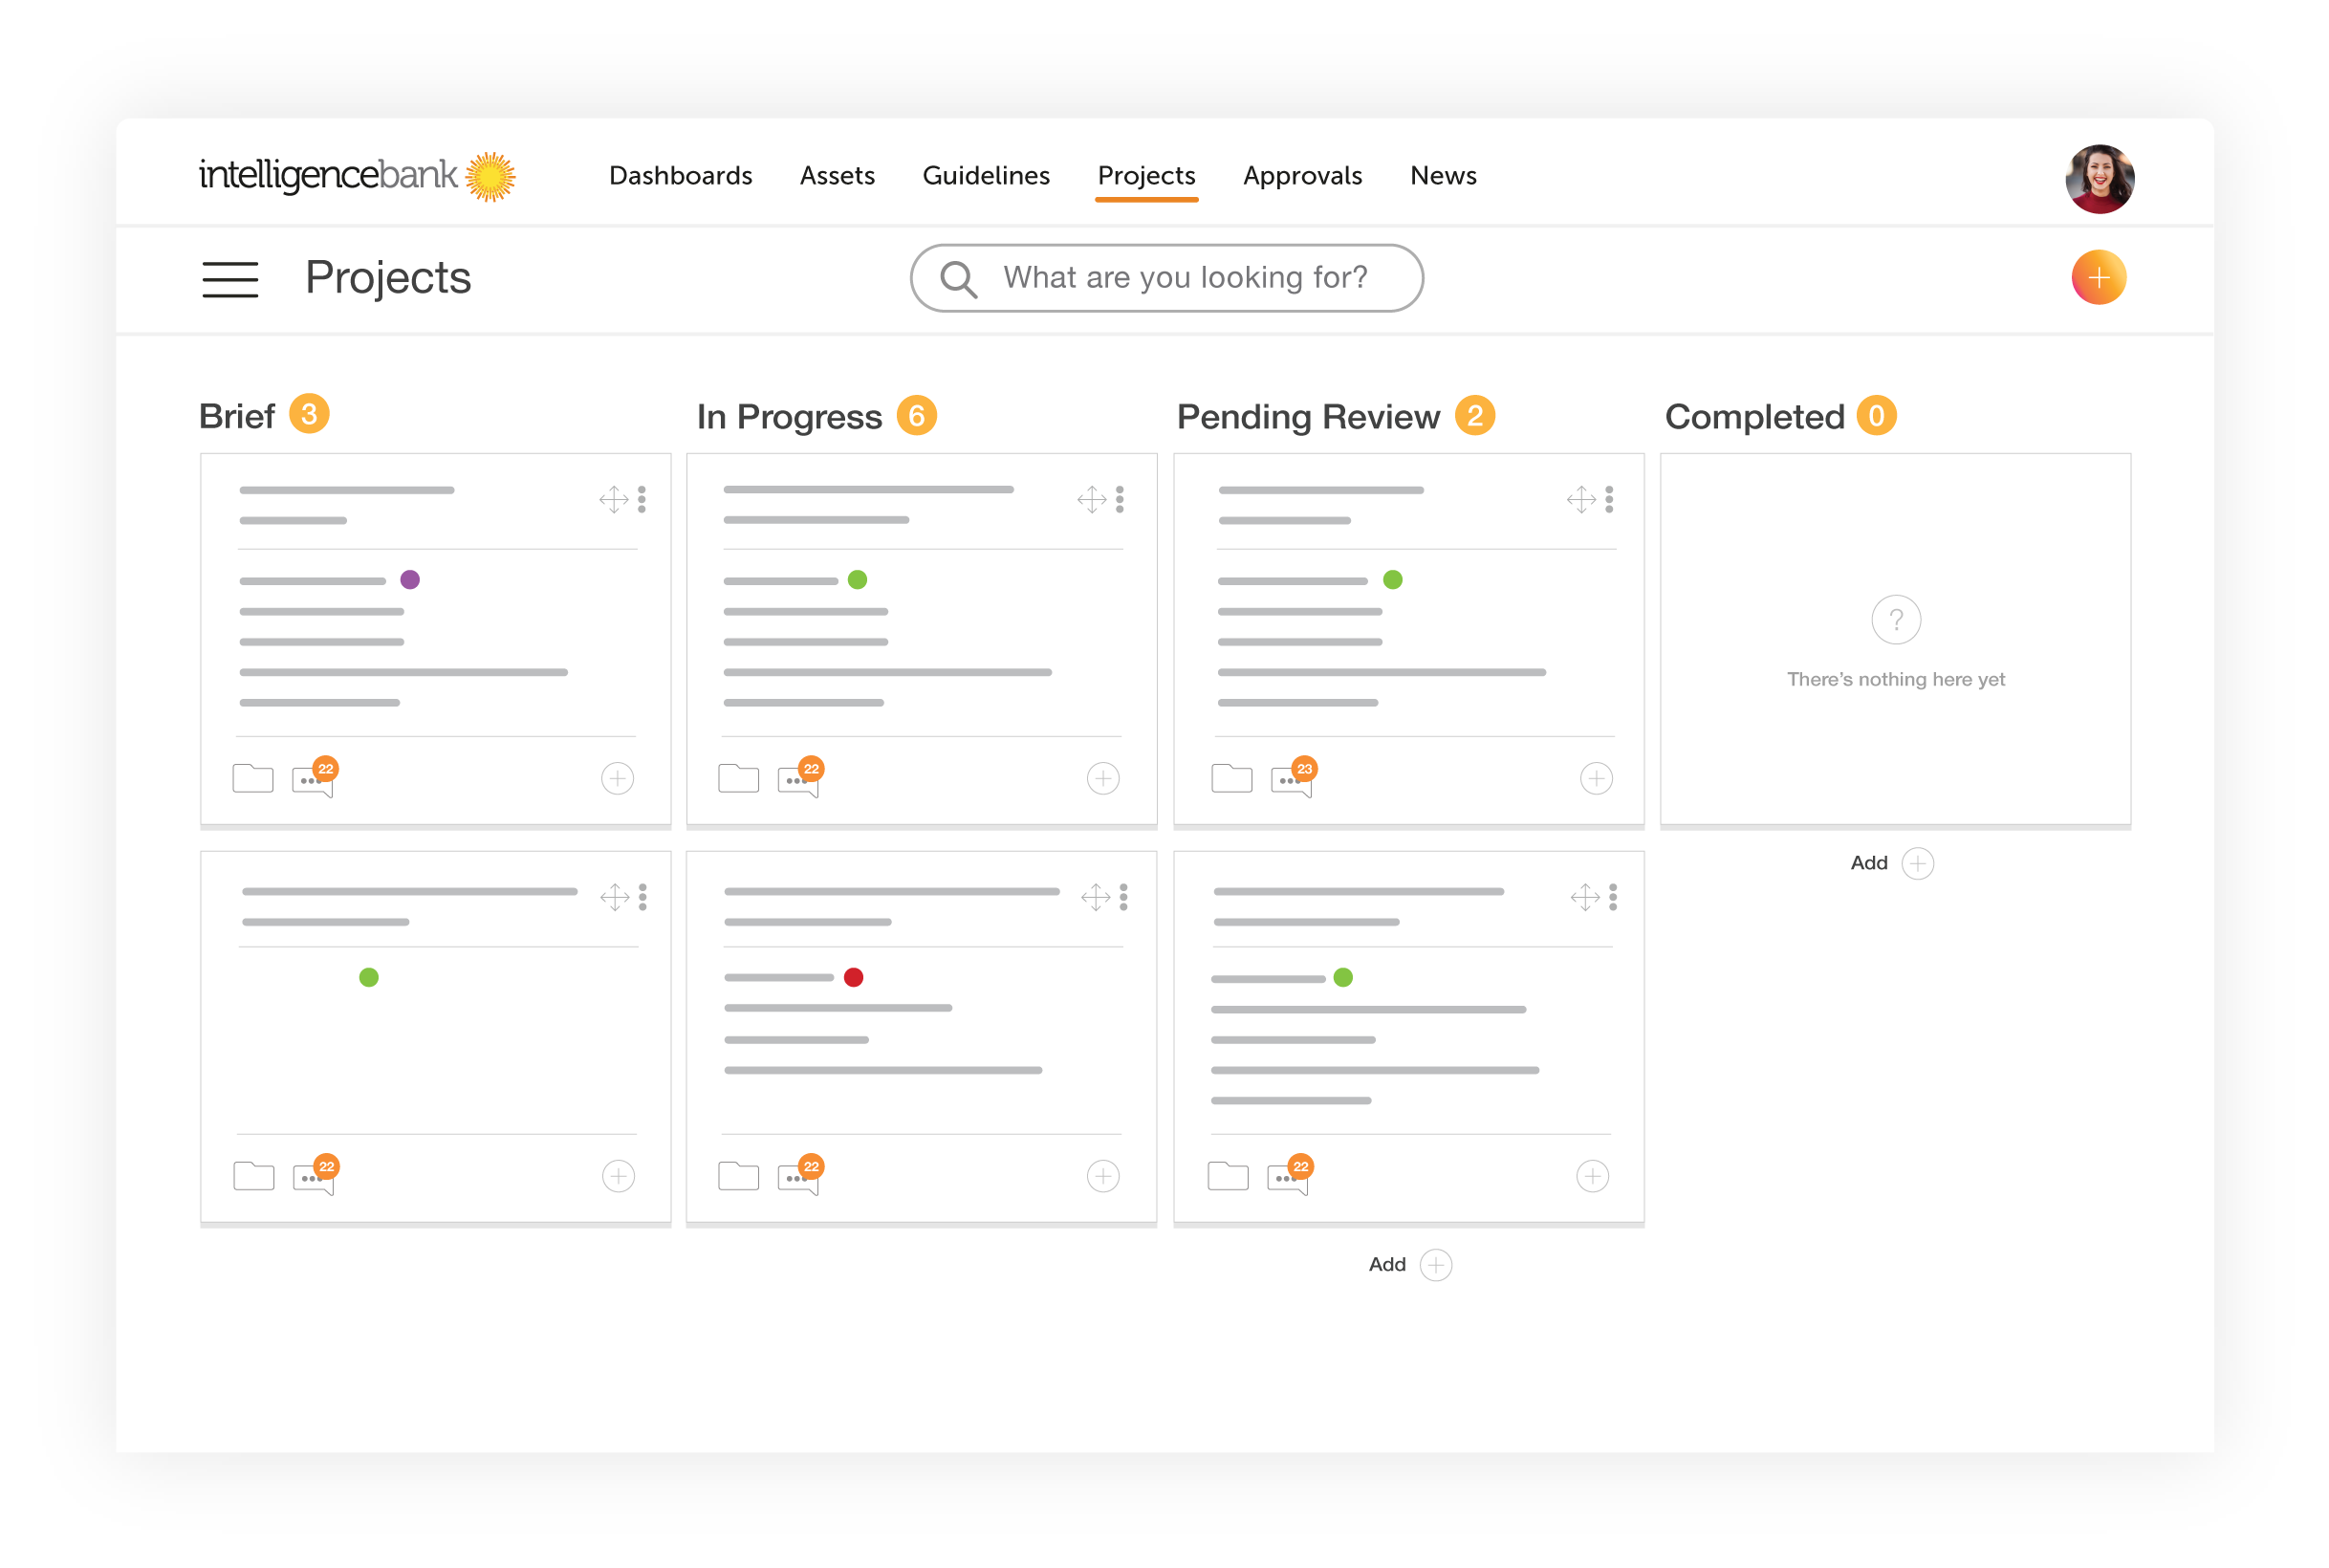
Task: Open folder icon on red-dot In Progress card
Action: [738, 1176]
